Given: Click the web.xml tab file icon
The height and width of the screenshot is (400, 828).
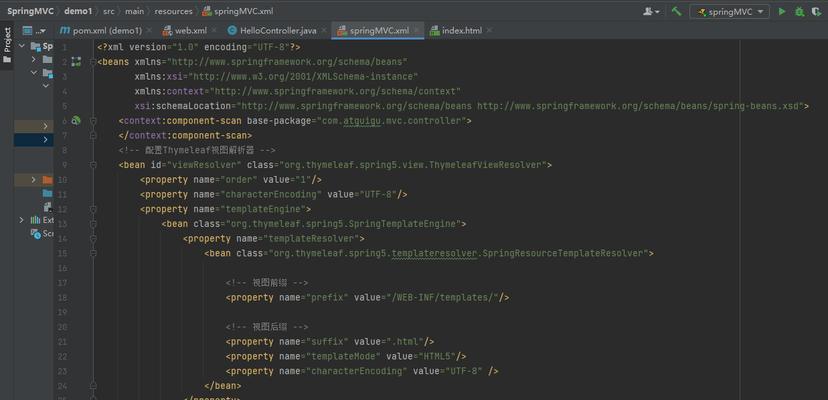Looking at the screenshot, I should coord(167,31).
